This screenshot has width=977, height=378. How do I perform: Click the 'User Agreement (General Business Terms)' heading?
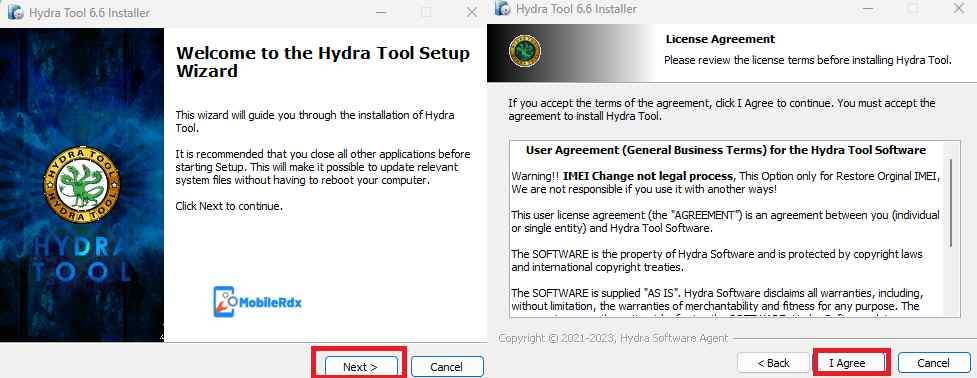coord(726,150)
